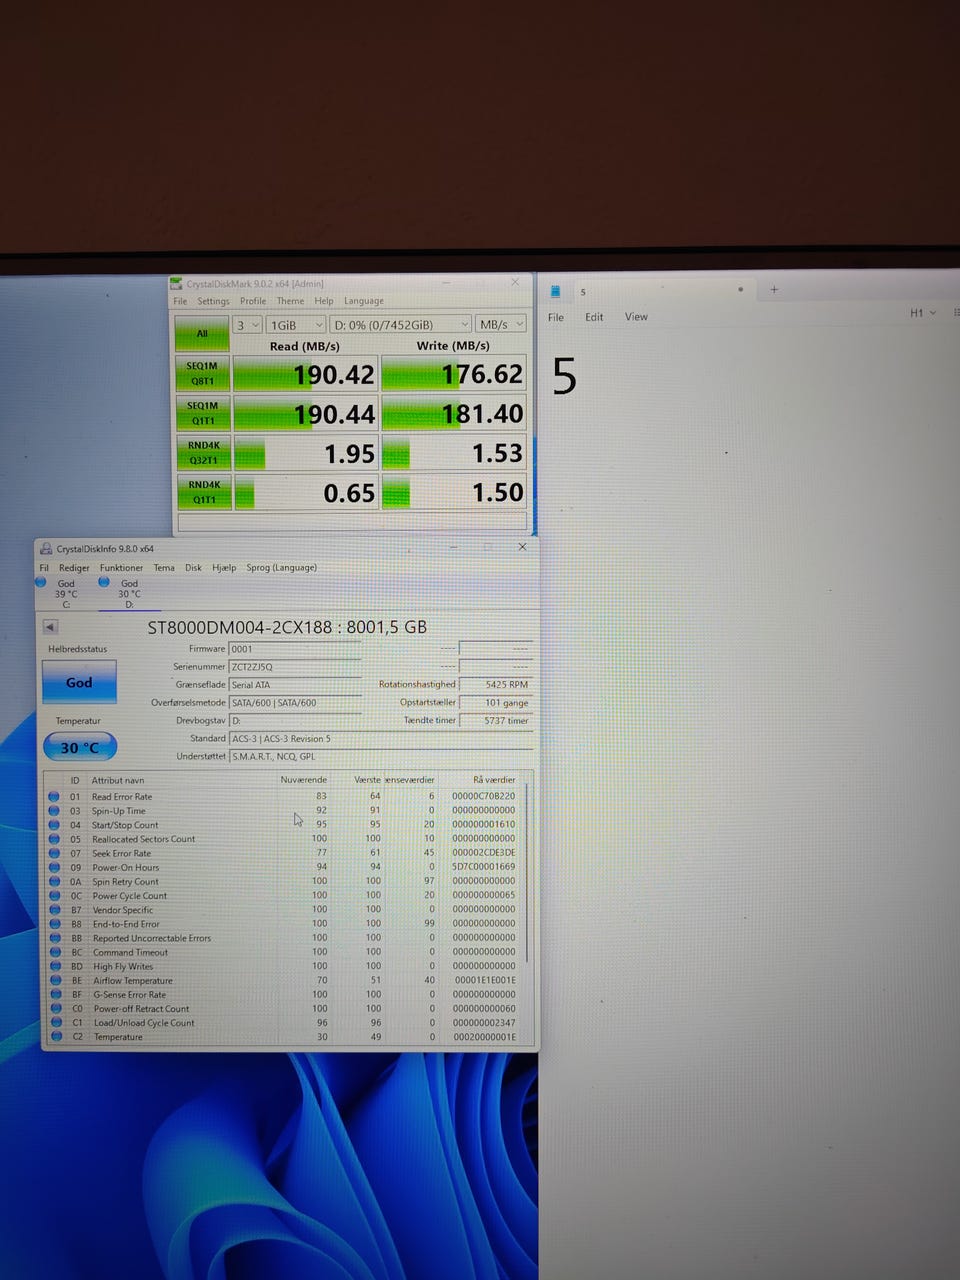Open the Tema menu in CrystalDiskInfo

tap(164, 568)
